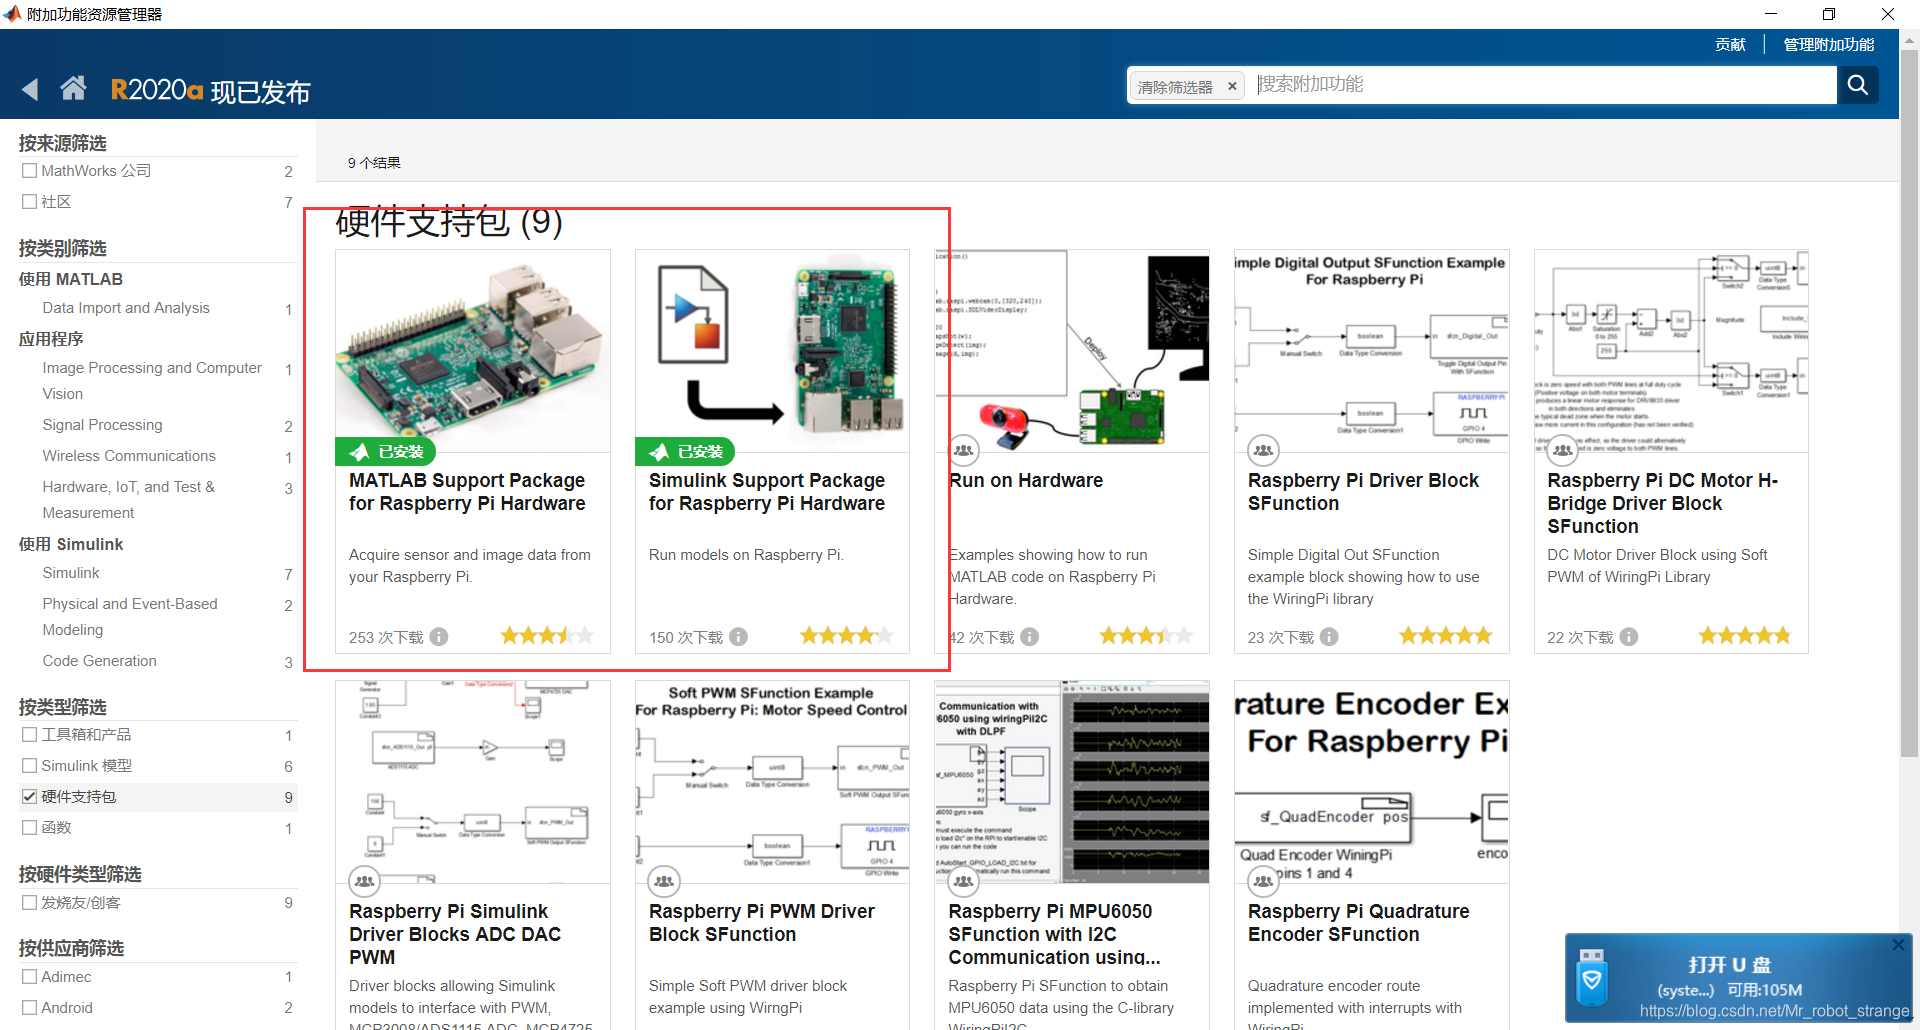Click the back arrow icon

[x=30, y=90]
